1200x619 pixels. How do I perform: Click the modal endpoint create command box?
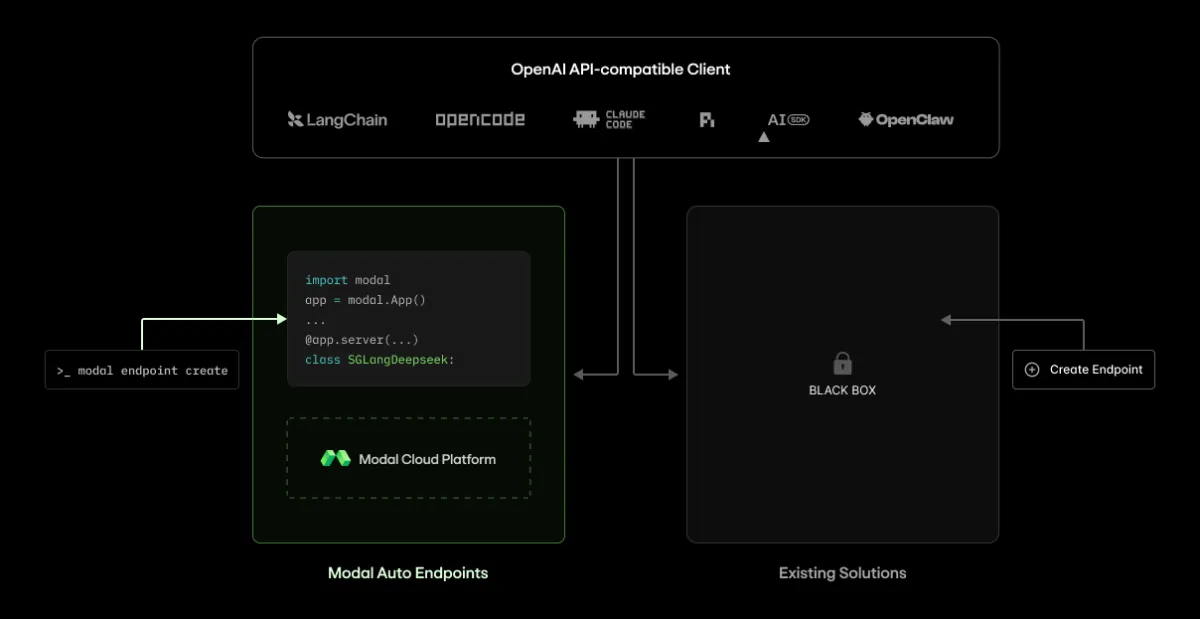coord(142,370)
